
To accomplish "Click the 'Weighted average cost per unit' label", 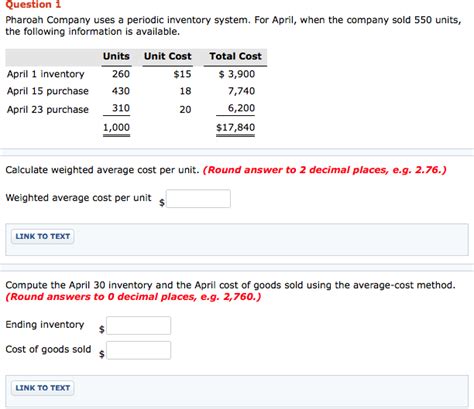I will 78,198.
